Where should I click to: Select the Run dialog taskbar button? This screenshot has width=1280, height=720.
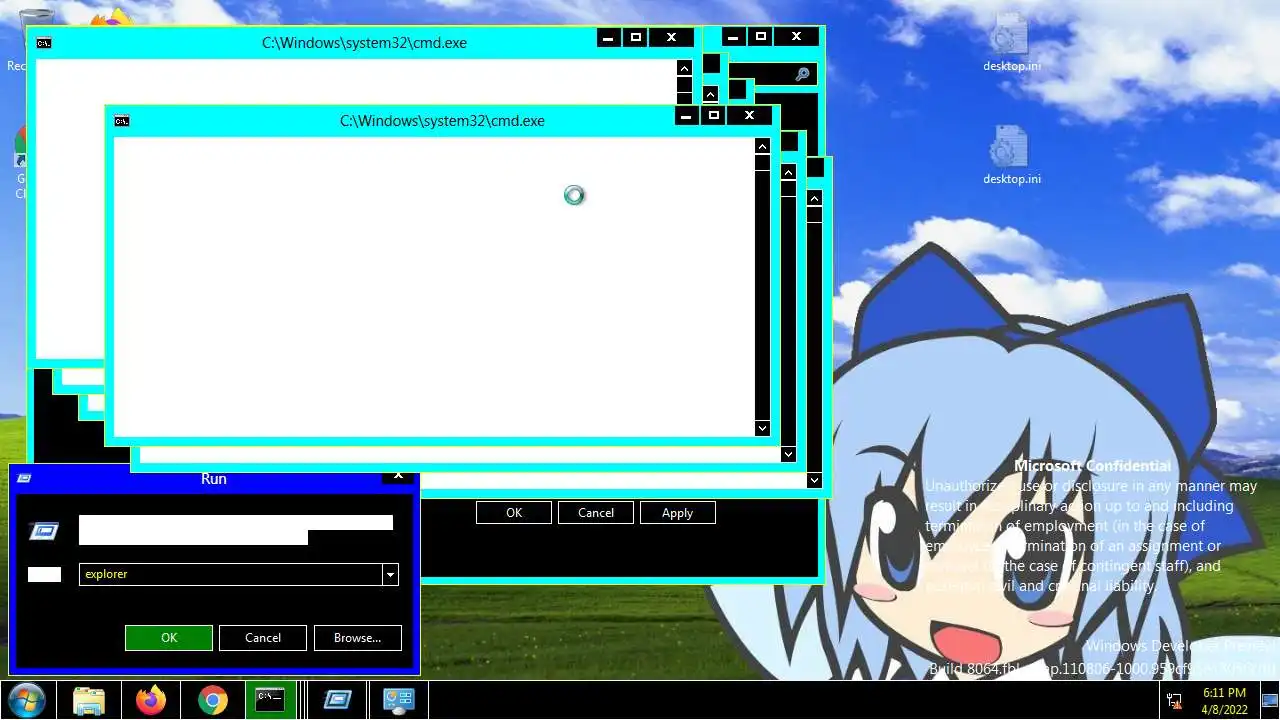[x=336, y=700]
